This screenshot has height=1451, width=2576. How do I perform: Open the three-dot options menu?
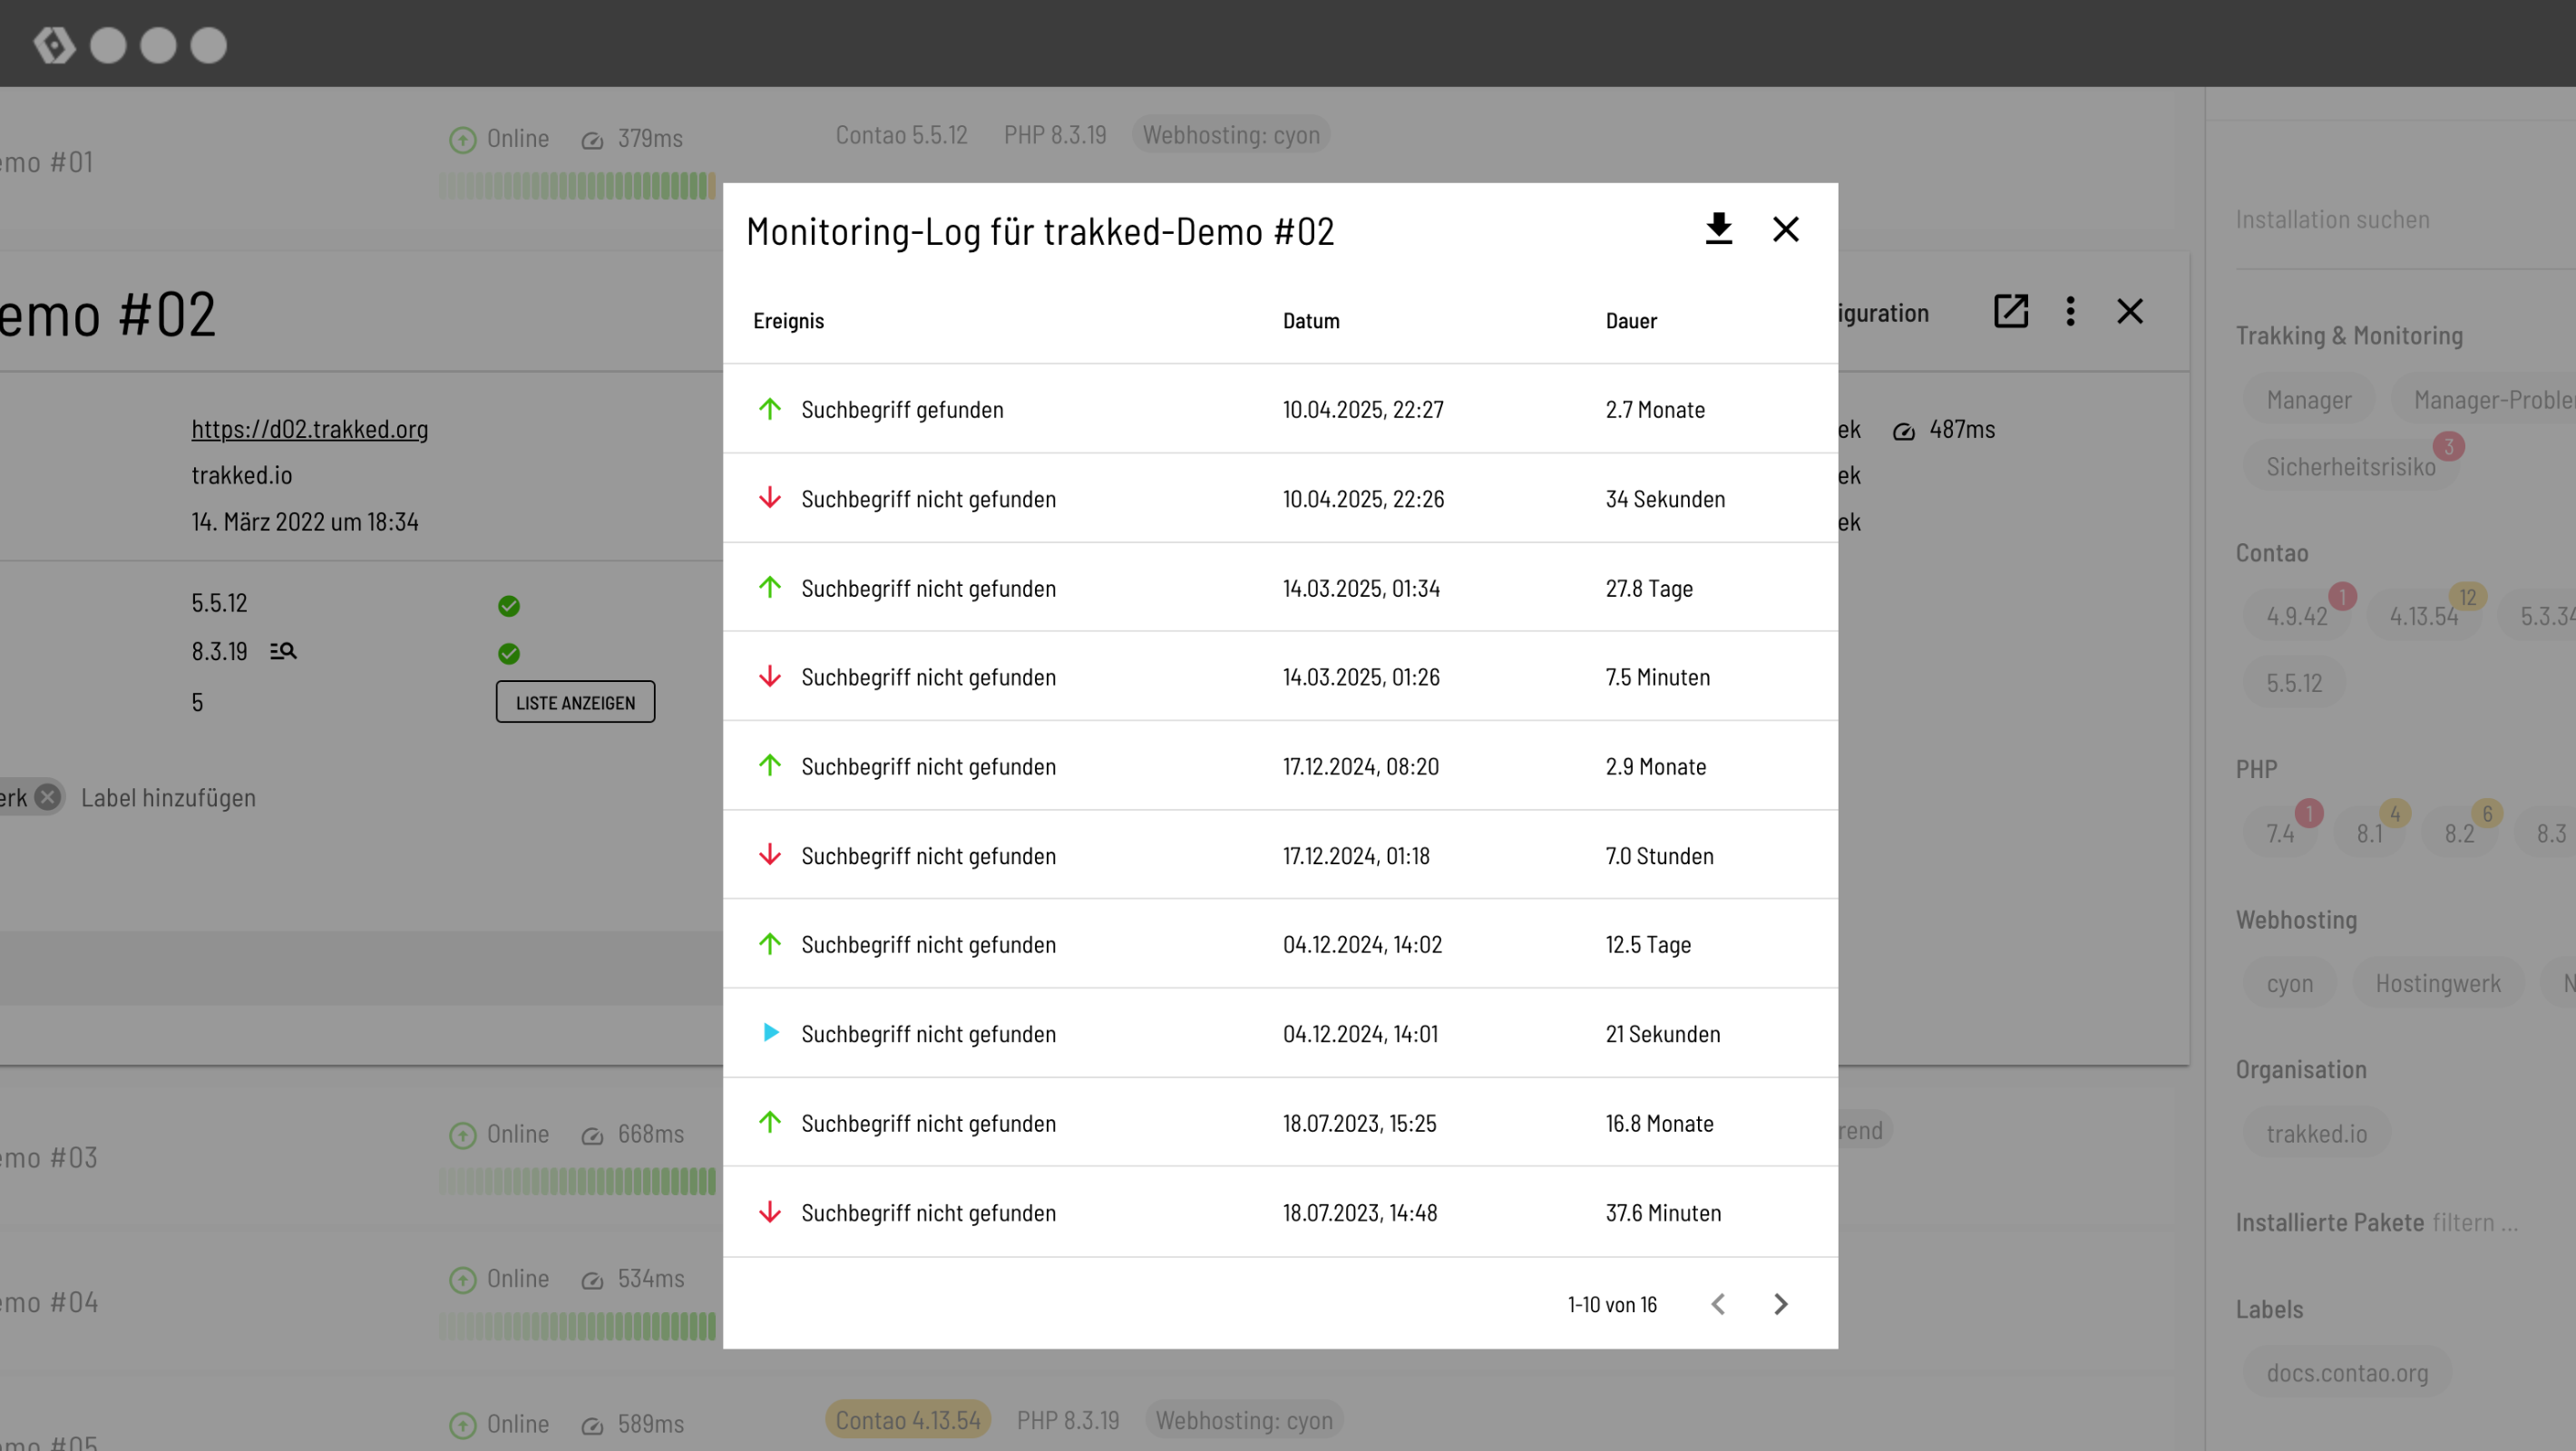tap(2070, 311)
